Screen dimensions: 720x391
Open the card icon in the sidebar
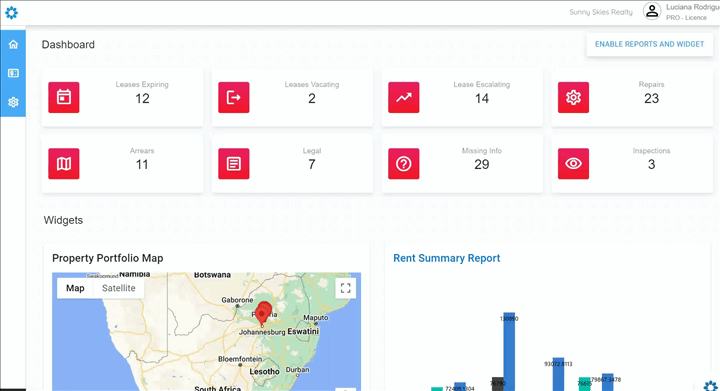13,73
